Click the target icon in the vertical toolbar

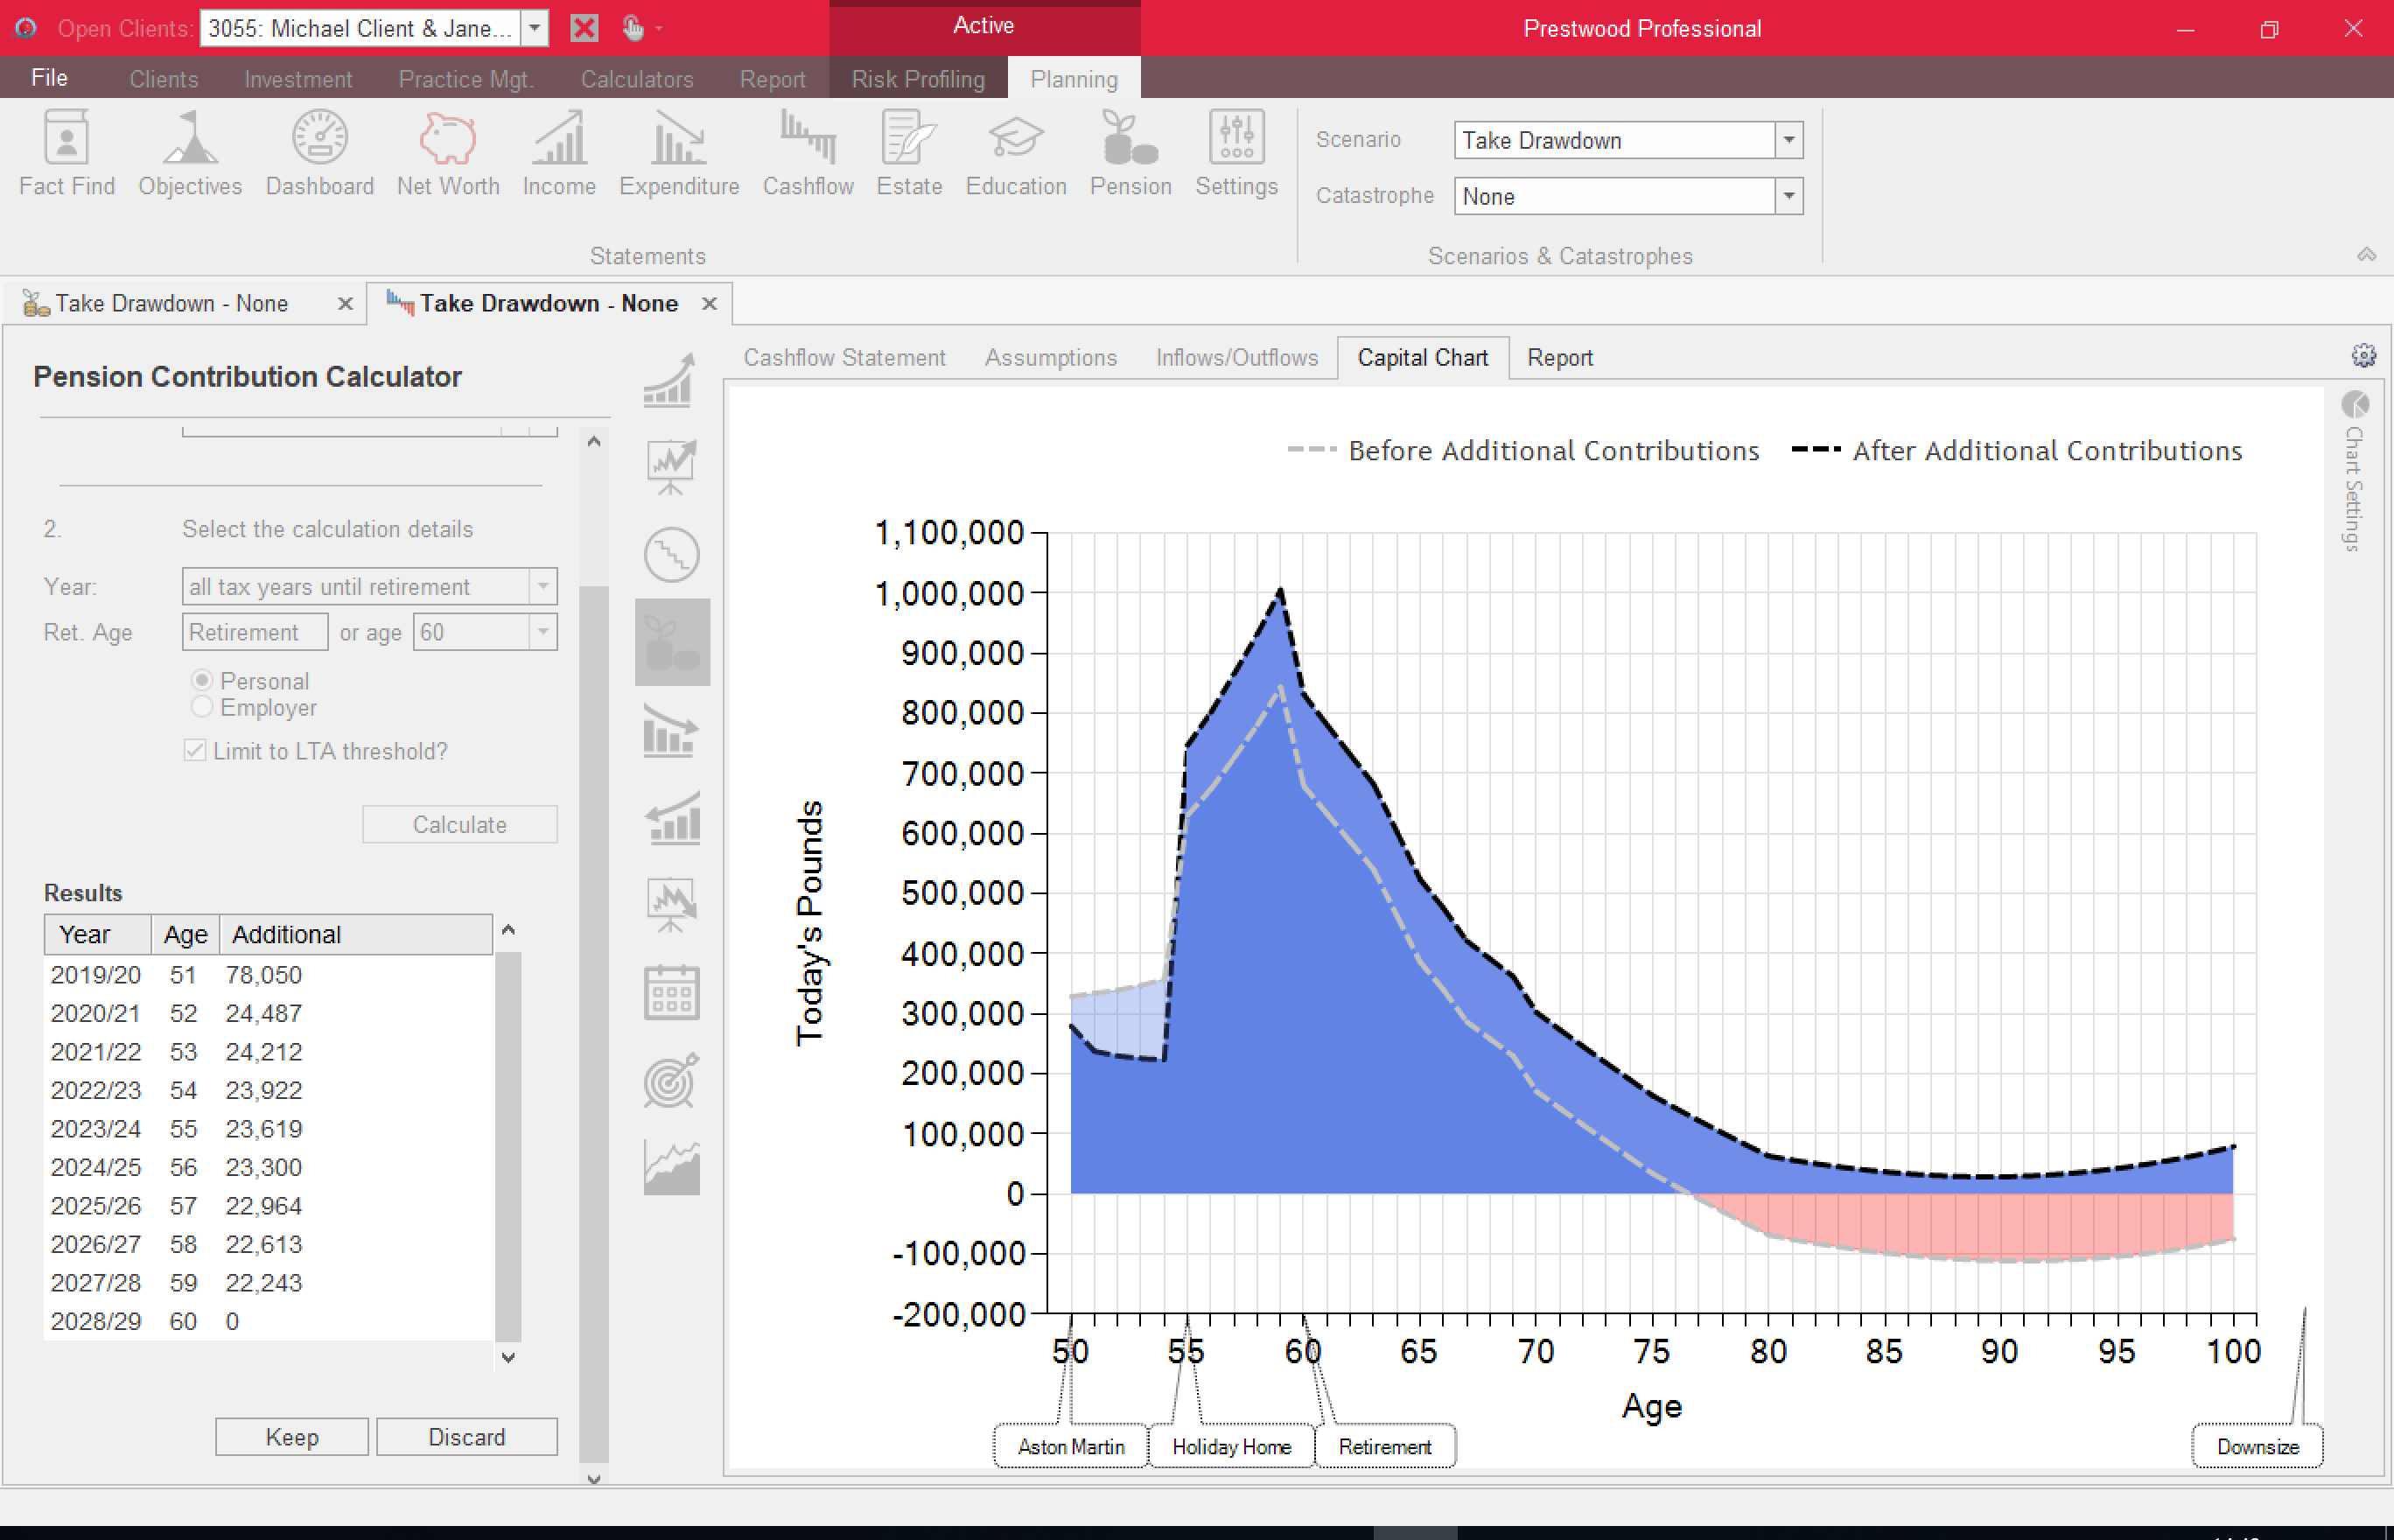click(671, 1081)
